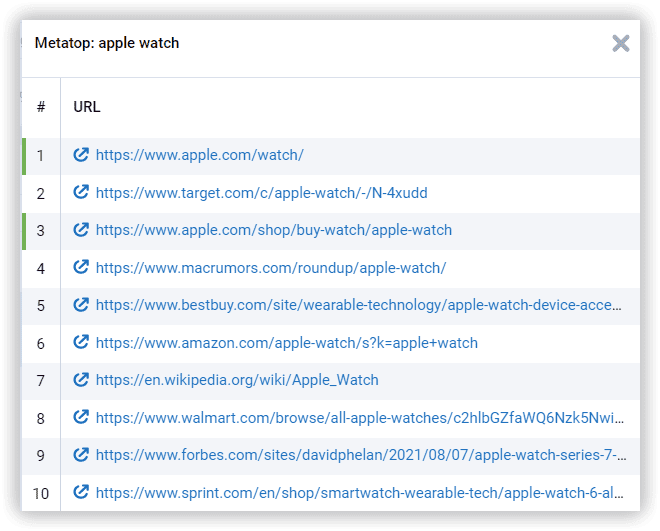The width and height of the screenshot is (660, 531).
Task: Click external link icon beside macrumors.com URL
Action: (81, 267)
